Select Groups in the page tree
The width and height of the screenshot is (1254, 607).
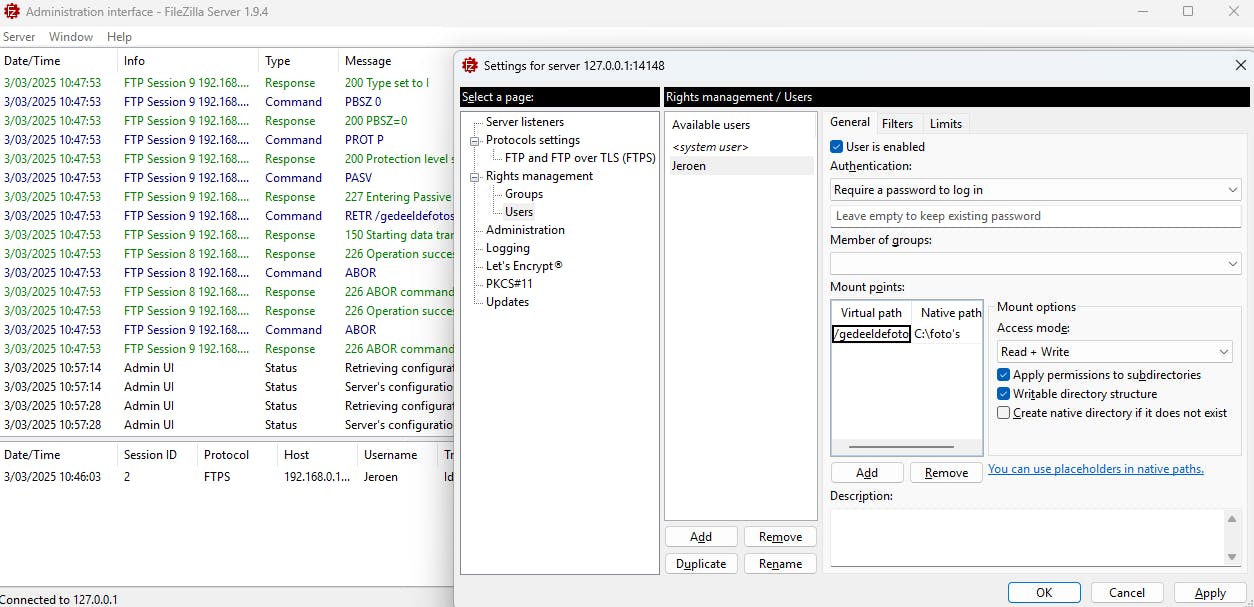(x=524, y=194)
